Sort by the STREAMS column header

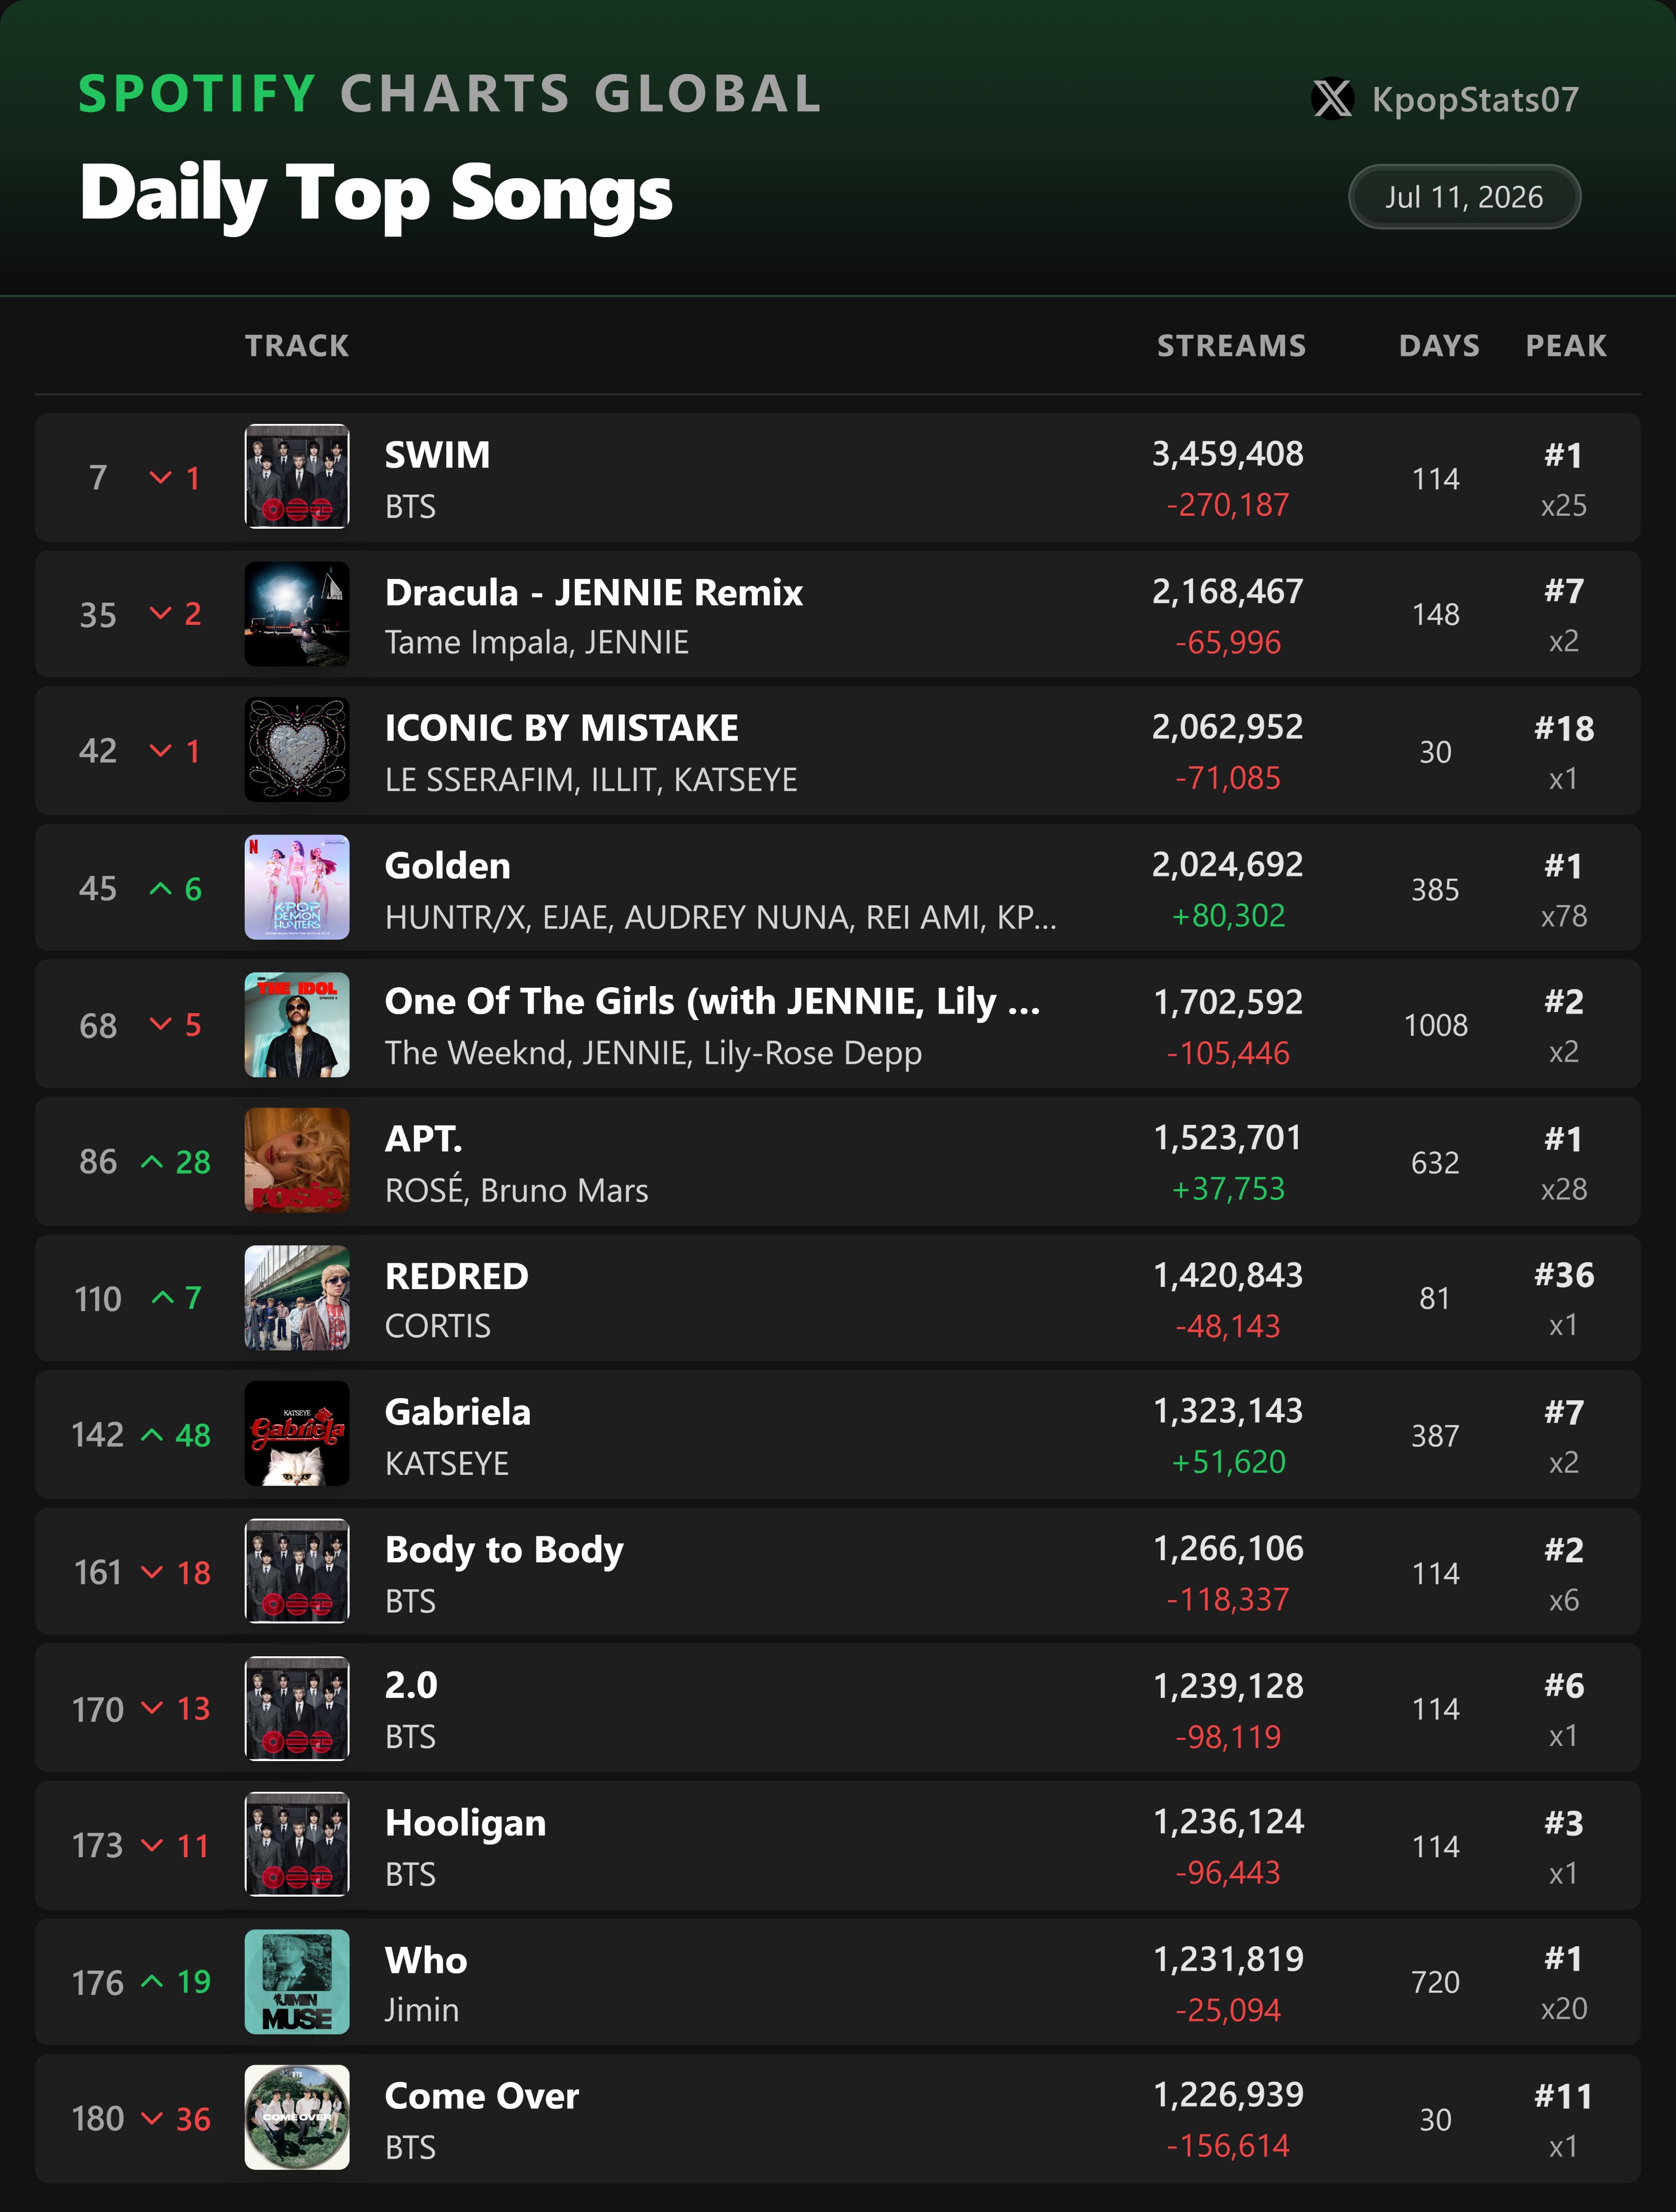click(1231, 346)
